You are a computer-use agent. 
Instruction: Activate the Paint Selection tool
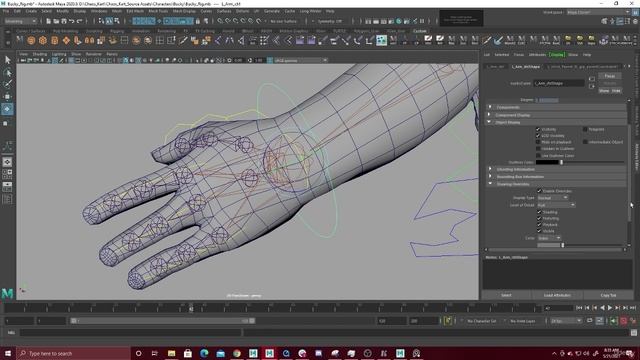pos(7,84)
